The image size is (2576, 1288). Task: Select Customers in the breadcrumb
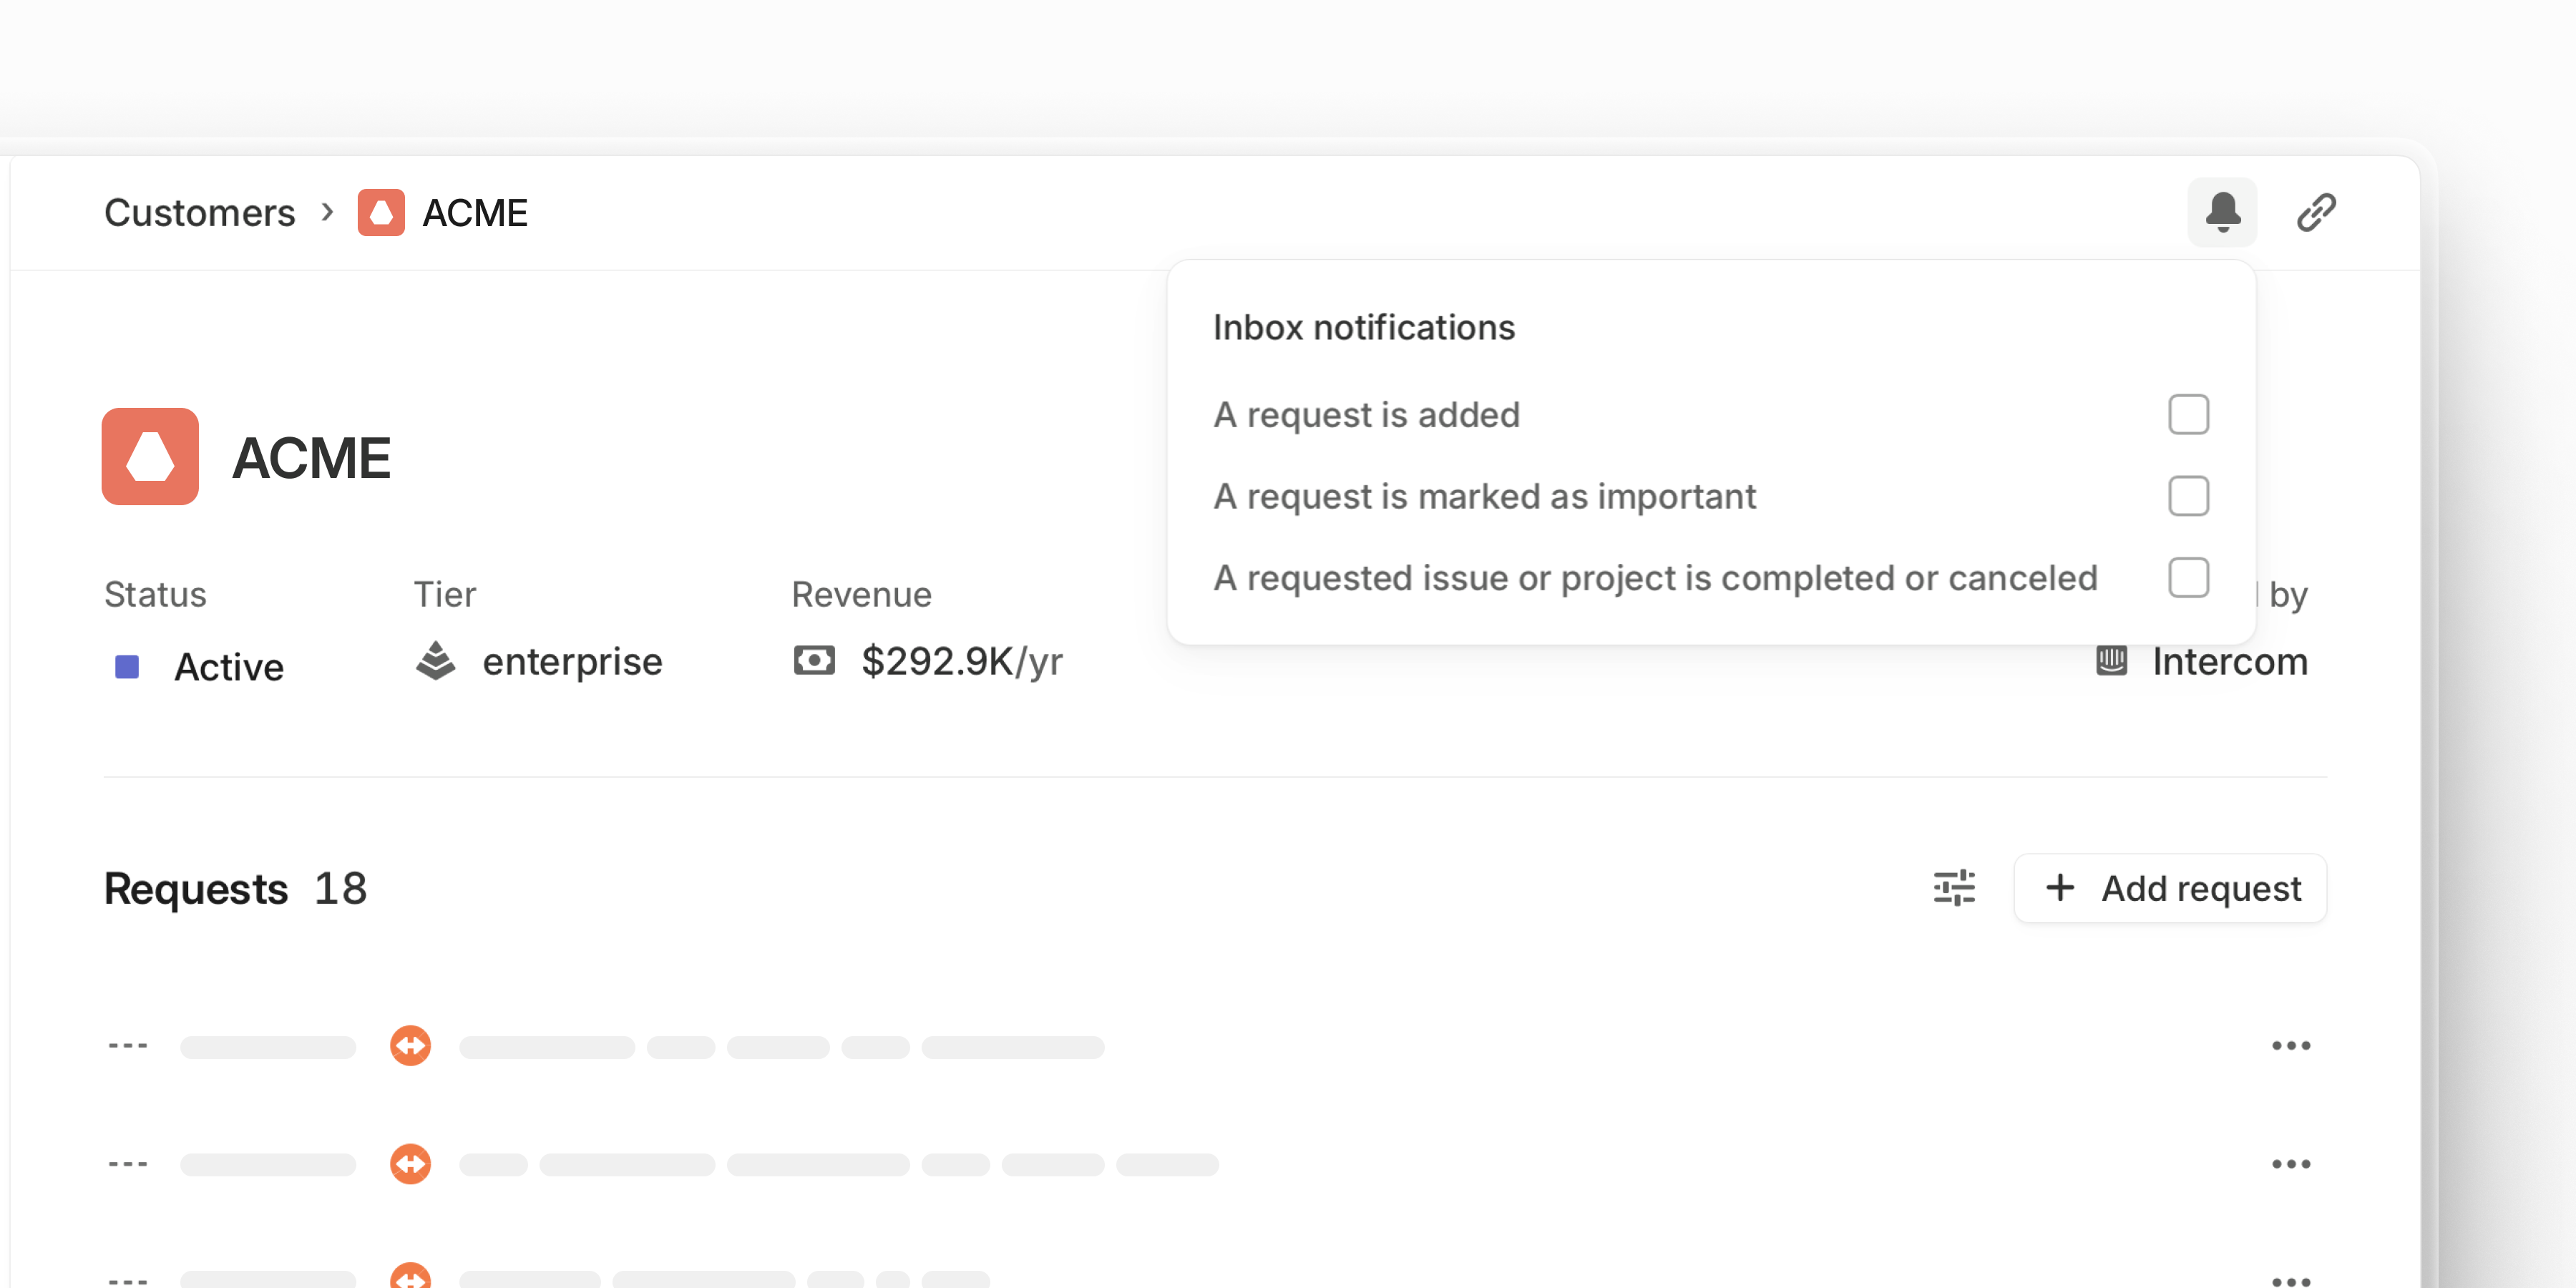pos(200,212)
